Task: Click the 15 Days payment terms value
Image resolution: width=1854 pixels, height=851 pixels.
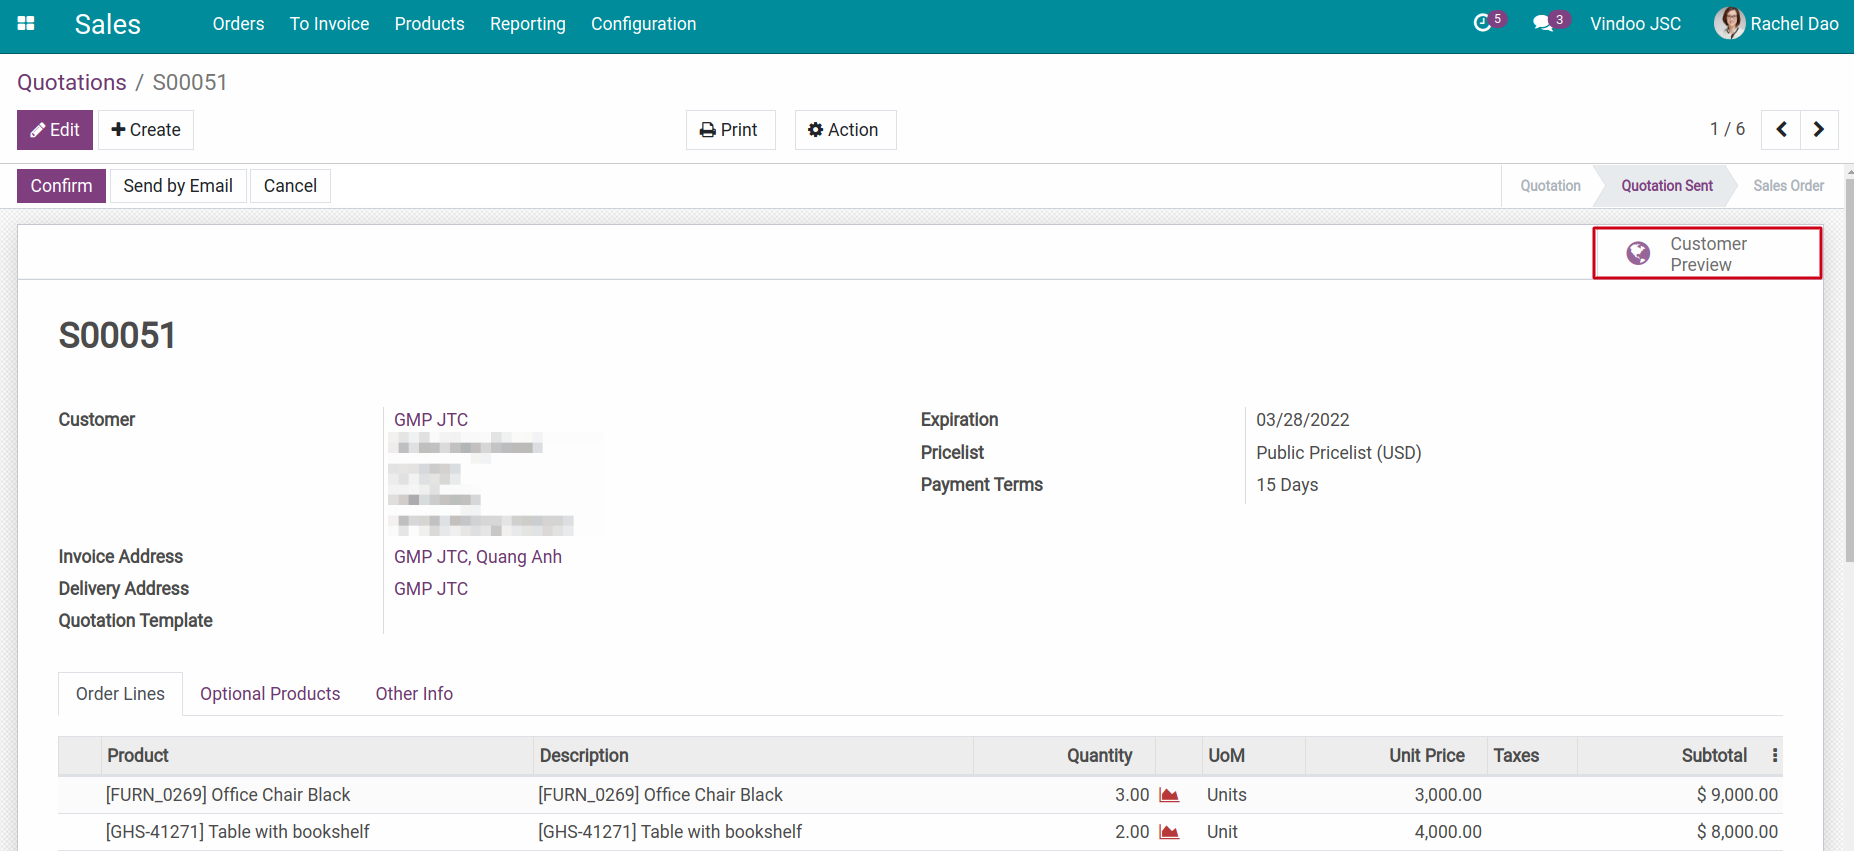Action: tap(1287, 485)
